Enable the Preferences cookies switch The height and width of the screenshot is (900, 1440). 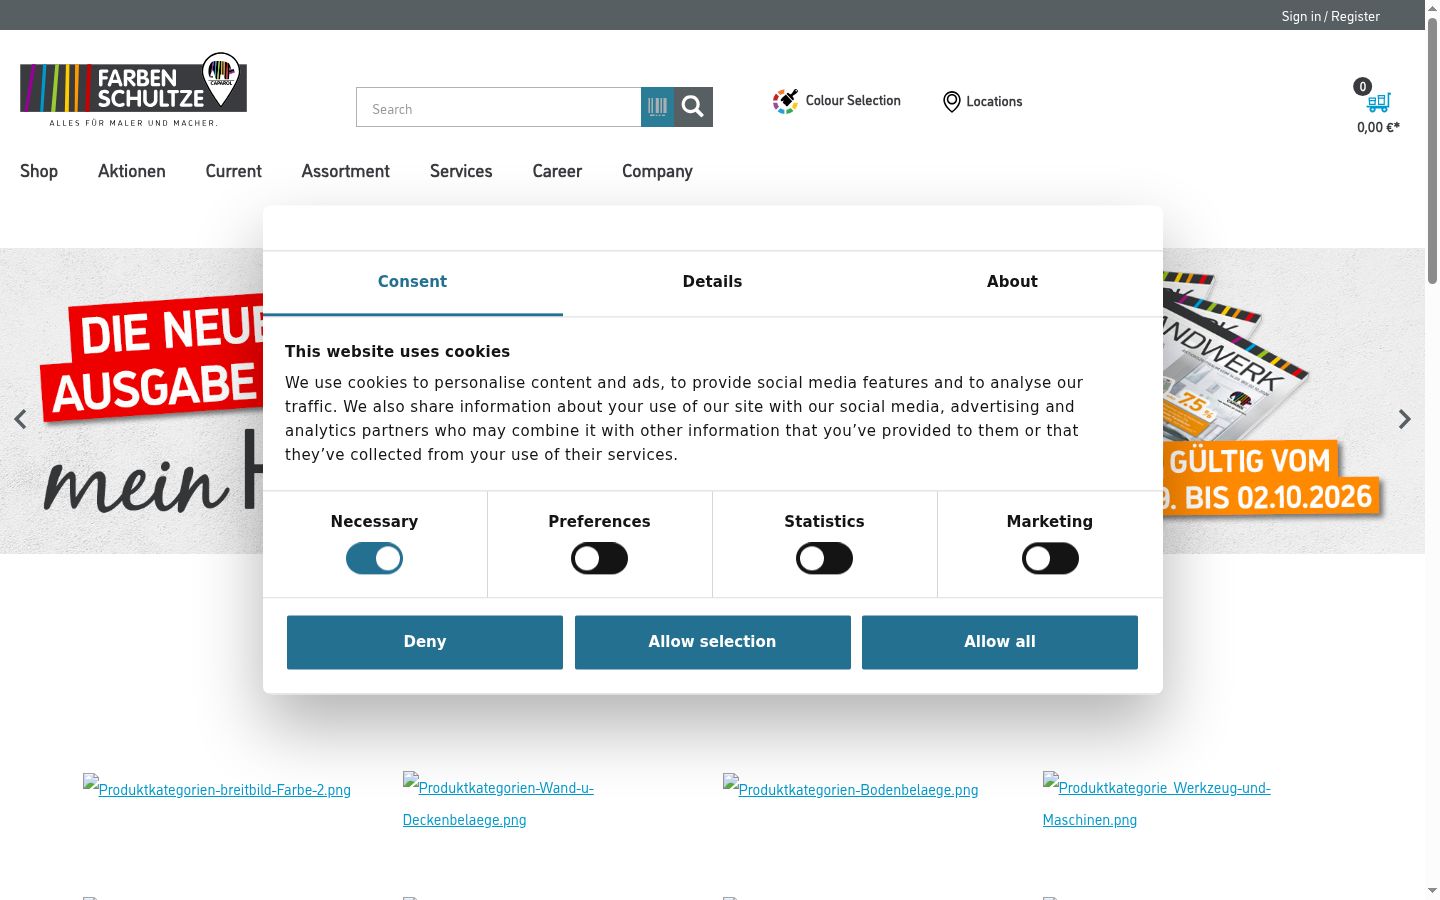(x=599, y=558)
